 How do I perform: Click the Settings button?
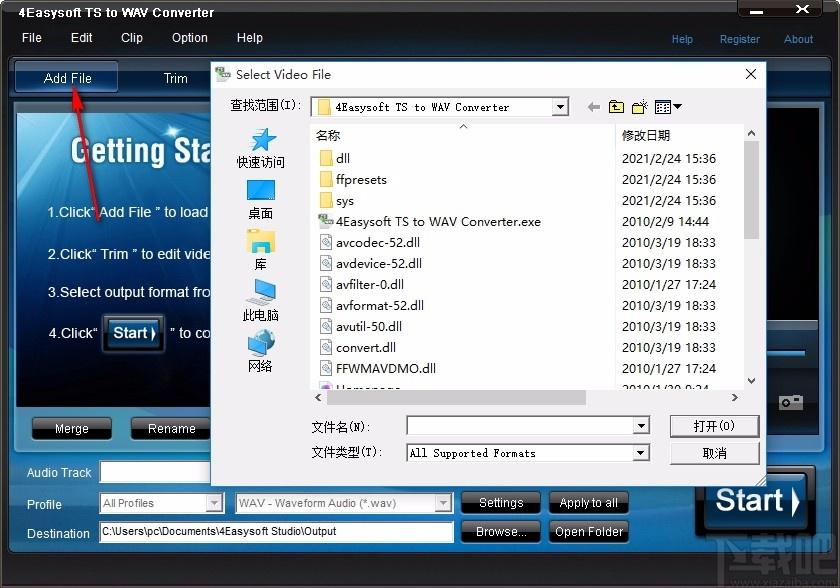coord(501,503)
